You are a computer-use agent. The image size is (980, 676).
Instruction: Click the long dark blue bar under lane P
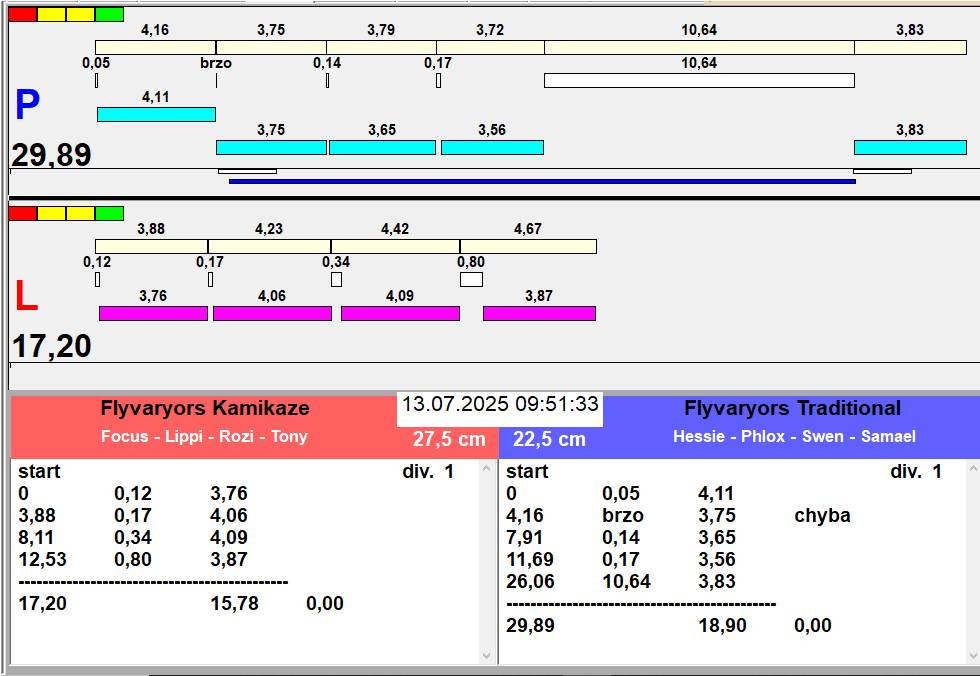coord(542,181)
